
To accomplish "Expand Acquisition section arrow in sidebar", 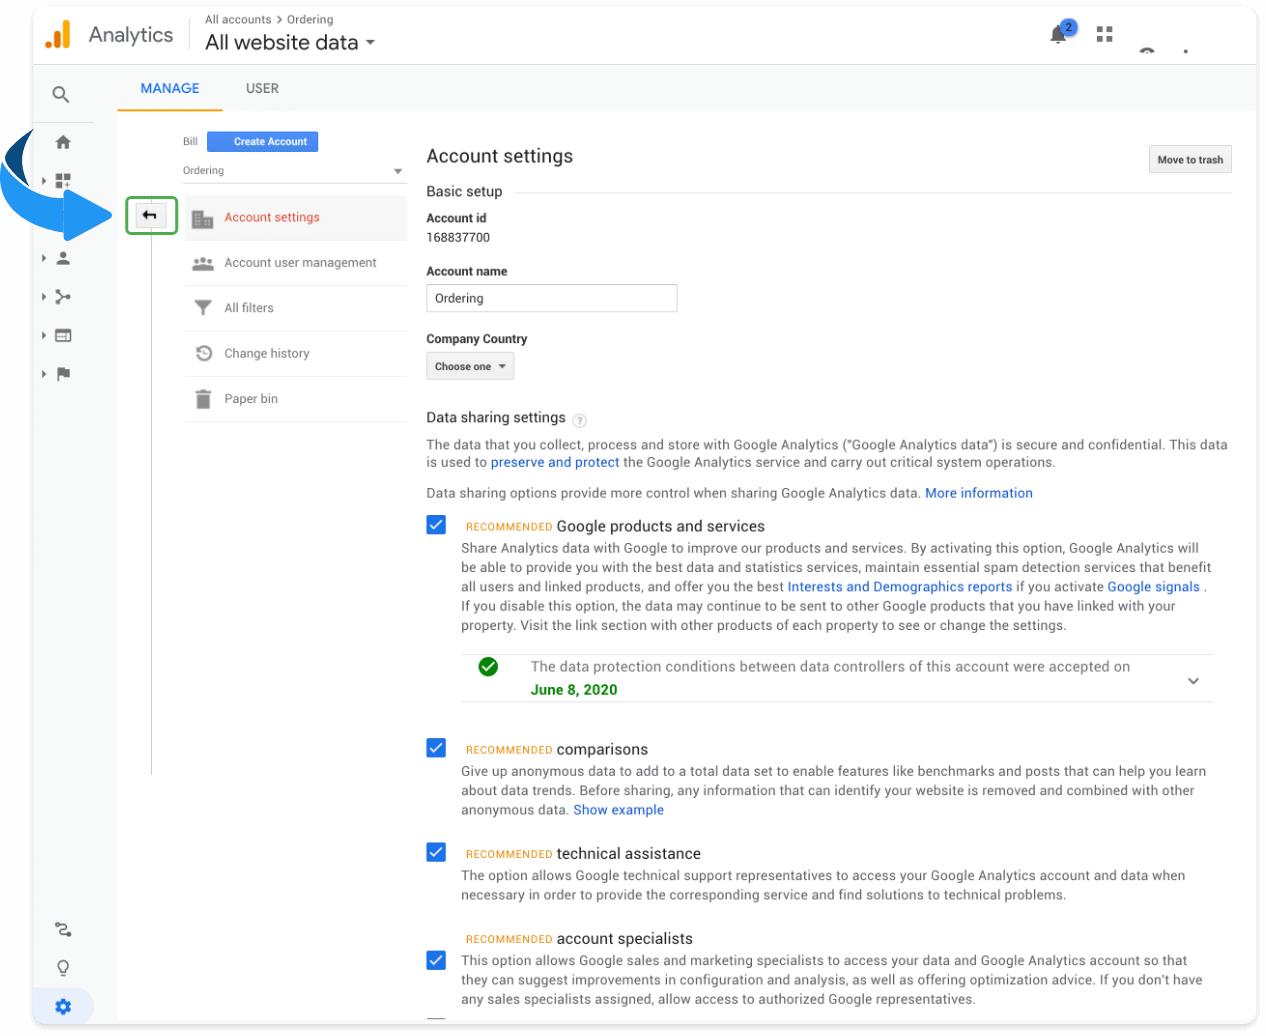I will 44,297.
